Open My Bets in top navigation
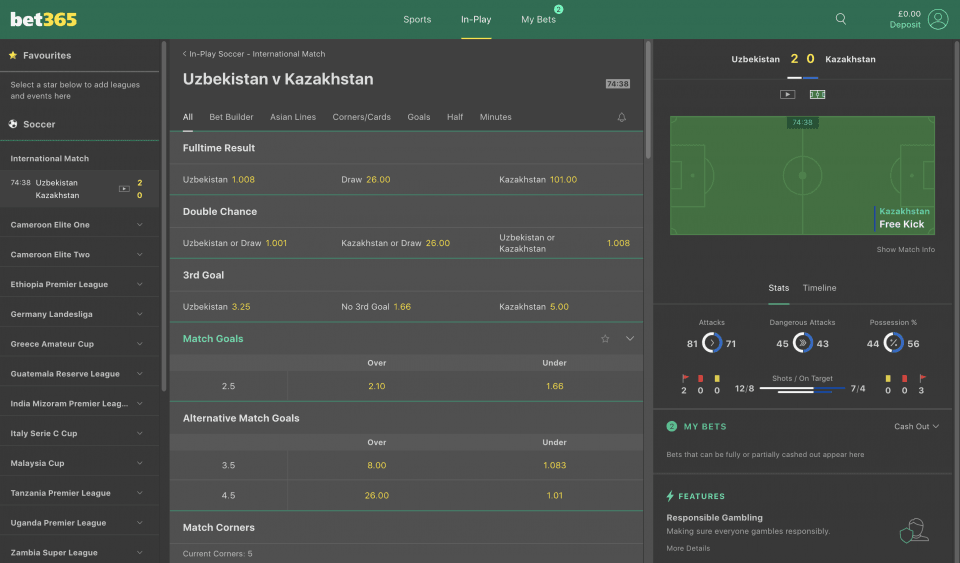960x563 pixels. click(538, 20)
